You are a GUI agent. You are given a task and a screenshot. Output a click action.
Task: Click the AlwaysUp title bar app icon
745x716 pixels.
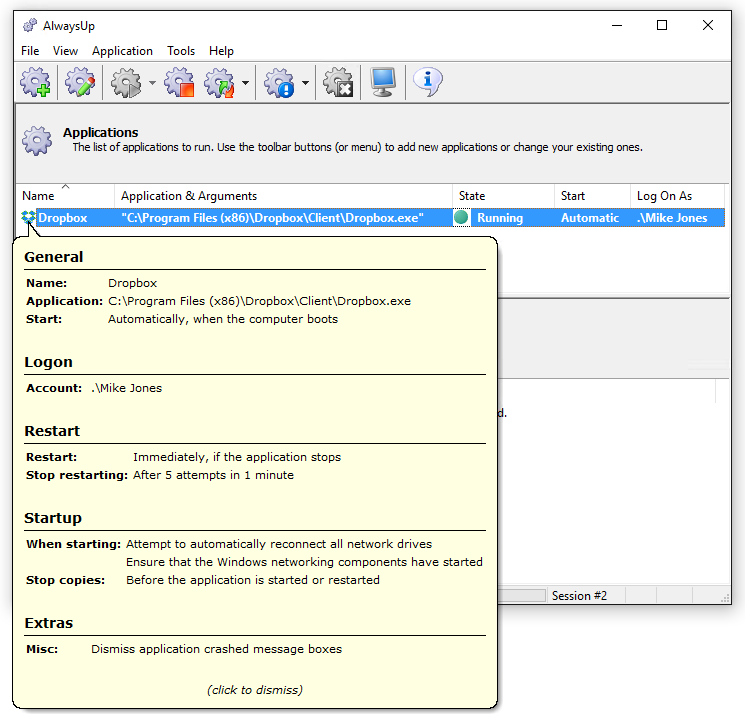tap(30, 25)
